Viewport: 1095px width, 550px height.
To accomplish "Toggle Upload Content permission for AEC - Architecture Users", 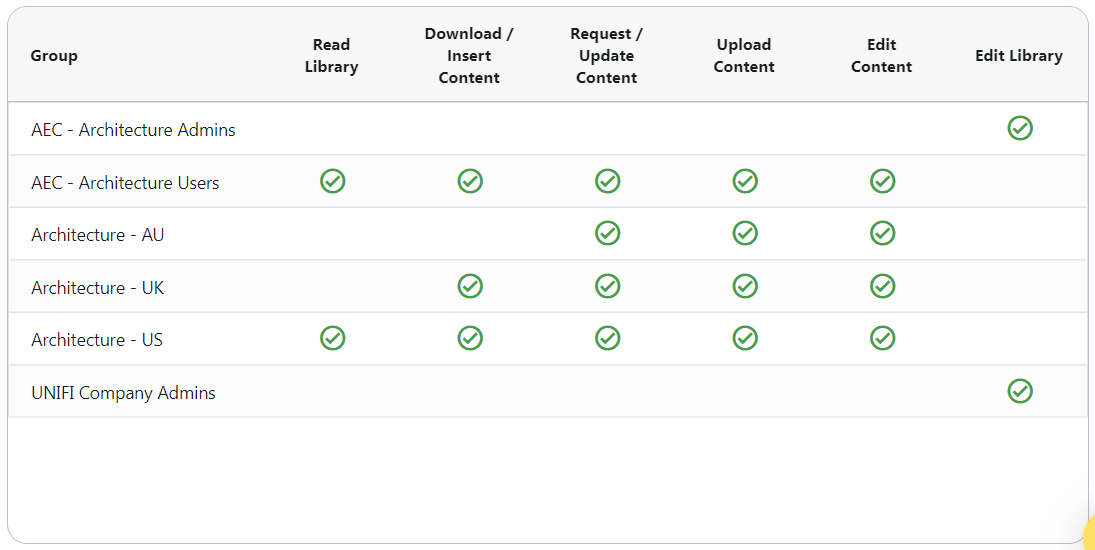I will [x=745, y=181].
